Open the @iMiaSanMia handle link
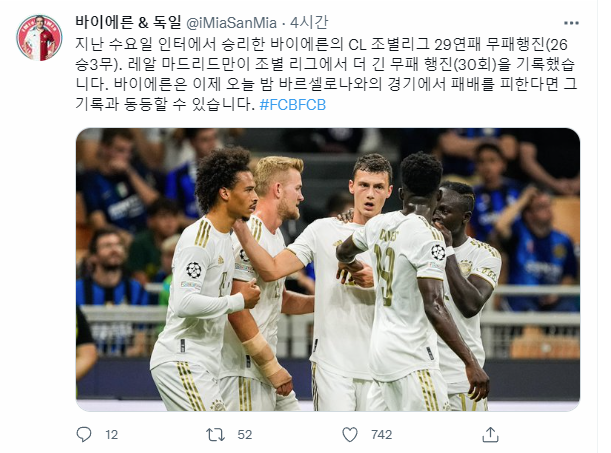 click(x=231, y=23)
